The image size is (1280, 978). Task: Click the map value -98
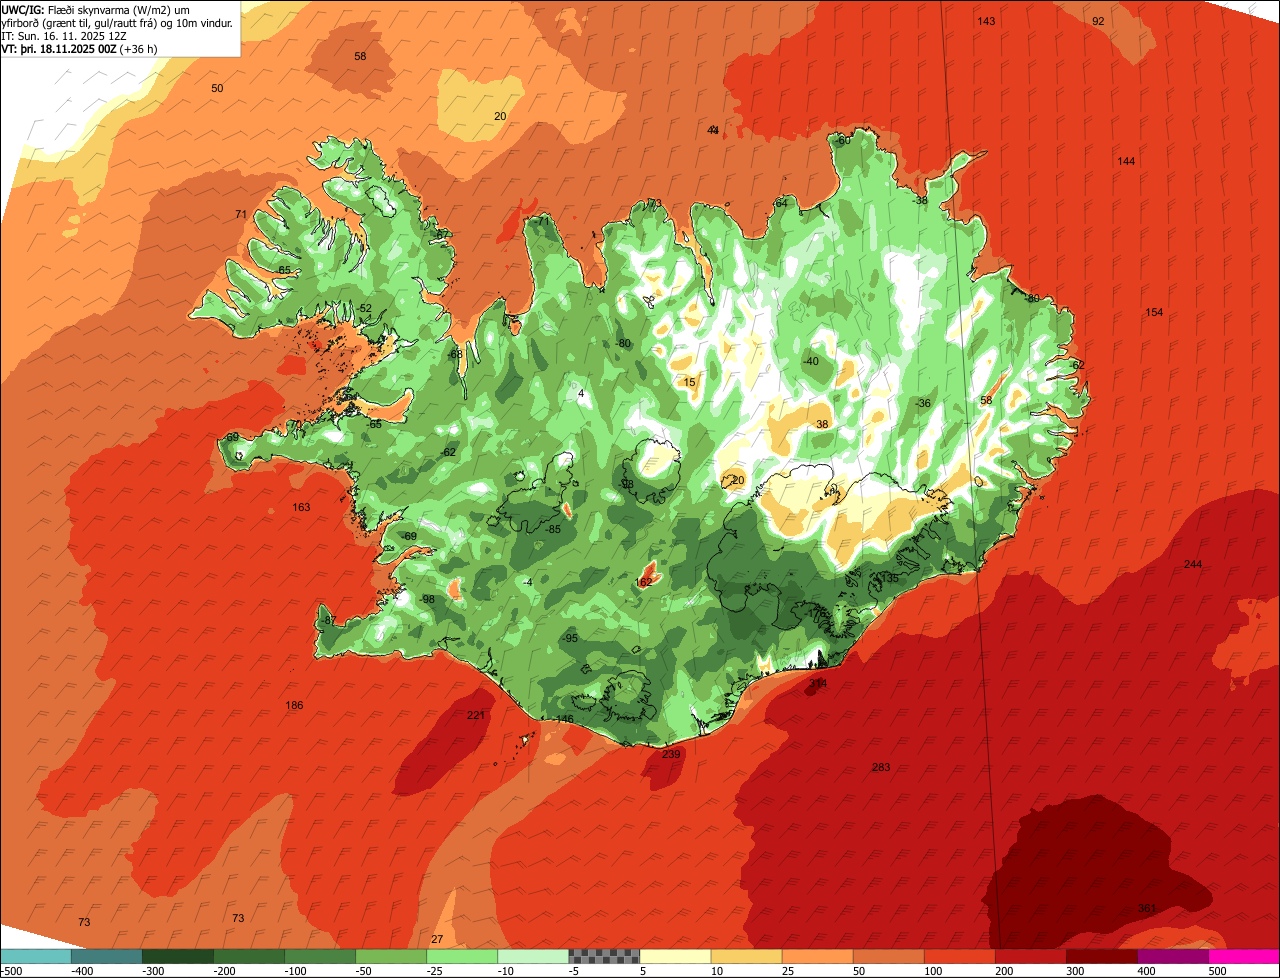coord(426,600)
